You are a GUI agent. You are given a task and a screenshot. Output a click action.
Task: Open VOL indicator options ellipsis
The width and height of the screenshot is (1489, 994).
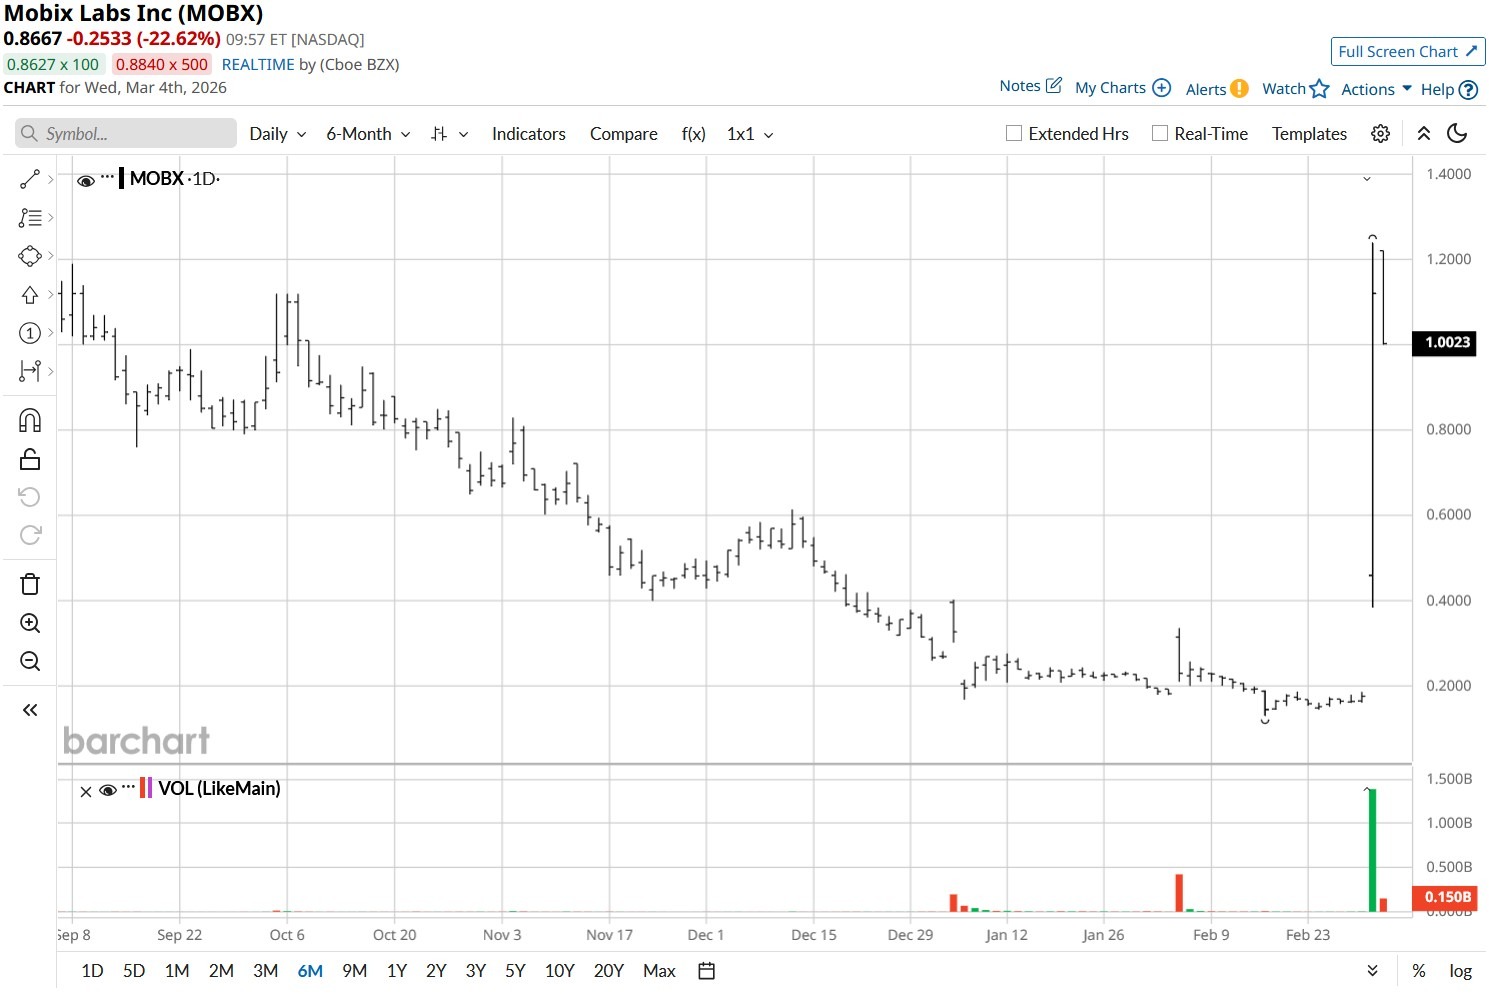click(128, 789)
